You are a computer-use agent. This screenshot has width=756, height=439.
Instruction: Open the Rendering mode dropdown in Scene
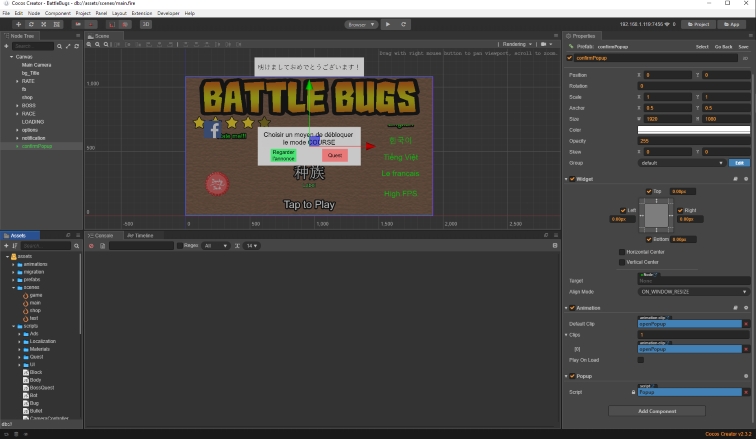coord(517,44)
